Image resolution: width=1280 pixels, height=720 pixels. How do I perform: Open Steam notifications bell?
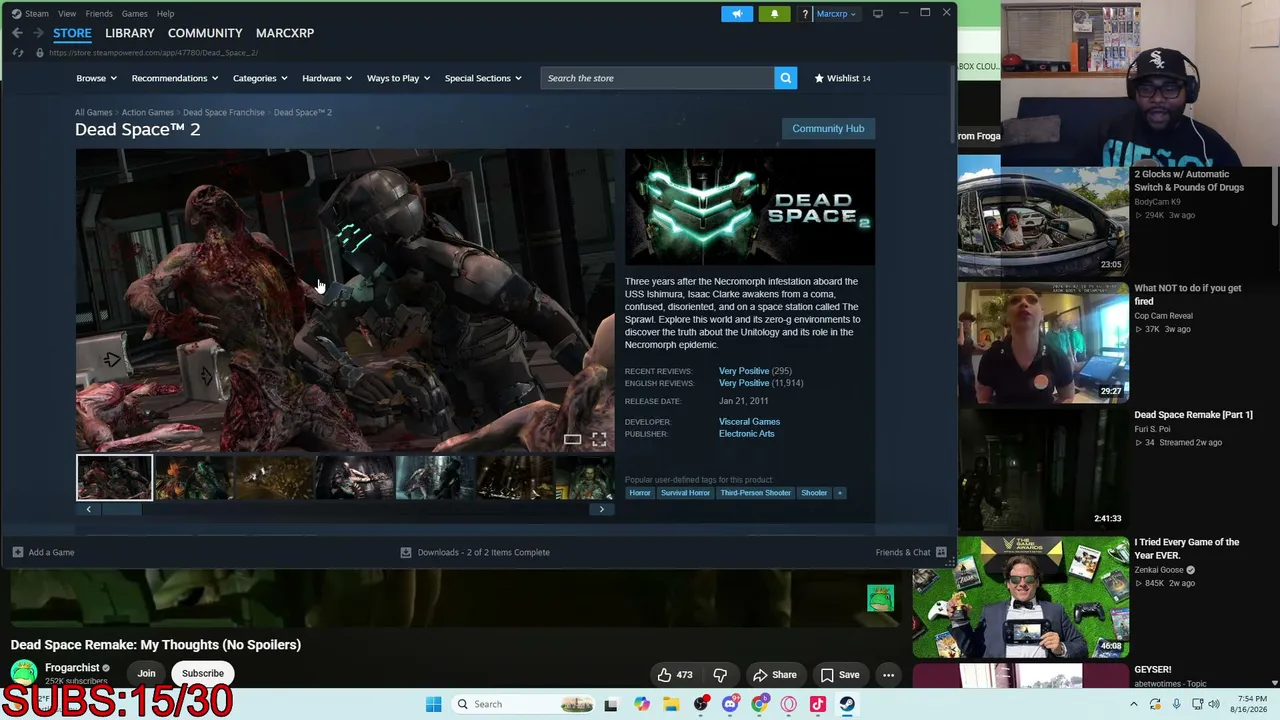pos(774,14)
